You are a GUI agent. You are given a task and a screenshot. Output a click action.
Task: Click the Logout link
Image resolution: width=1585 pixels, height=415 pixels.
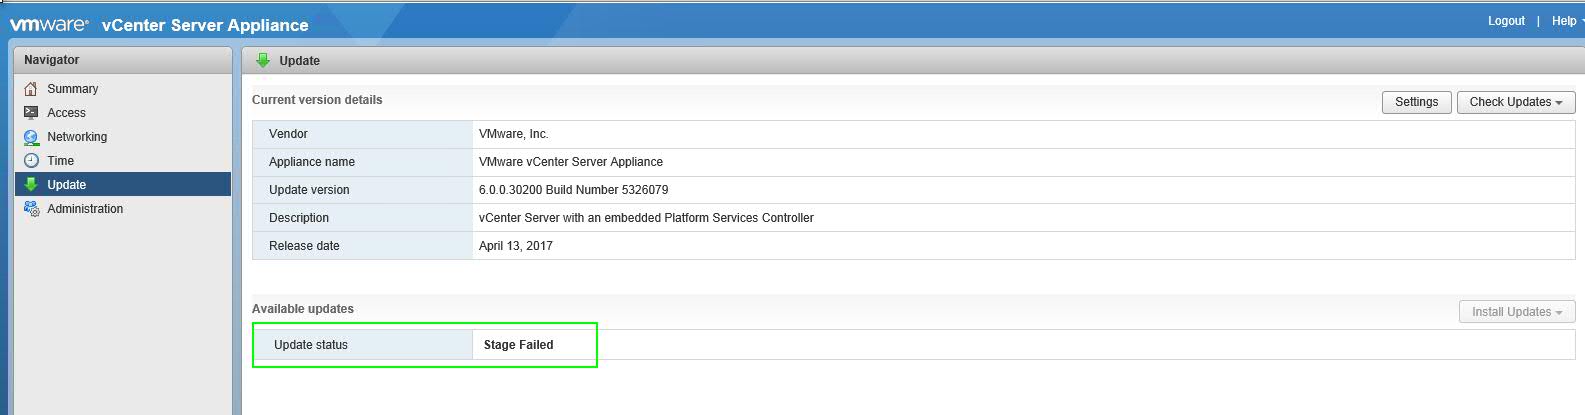1506,21
